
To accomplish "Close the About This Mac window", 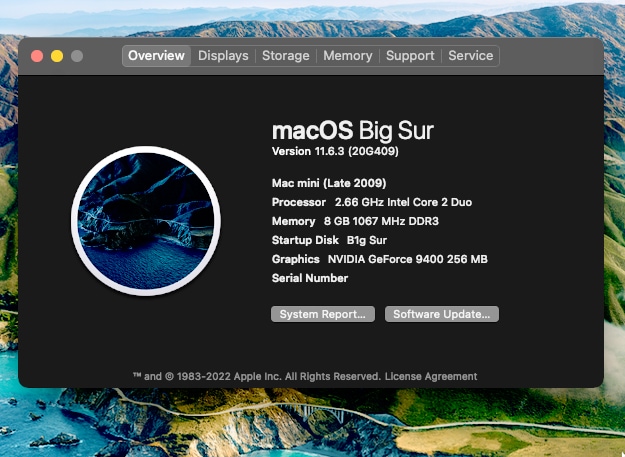I will (x=37, y=56).
